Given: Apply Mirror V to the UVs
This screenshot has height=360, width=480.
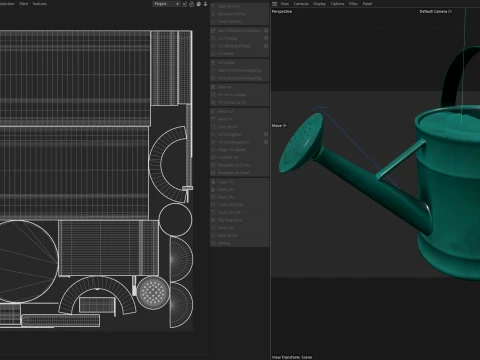Looking at the screenshot, I should point(239,119).
